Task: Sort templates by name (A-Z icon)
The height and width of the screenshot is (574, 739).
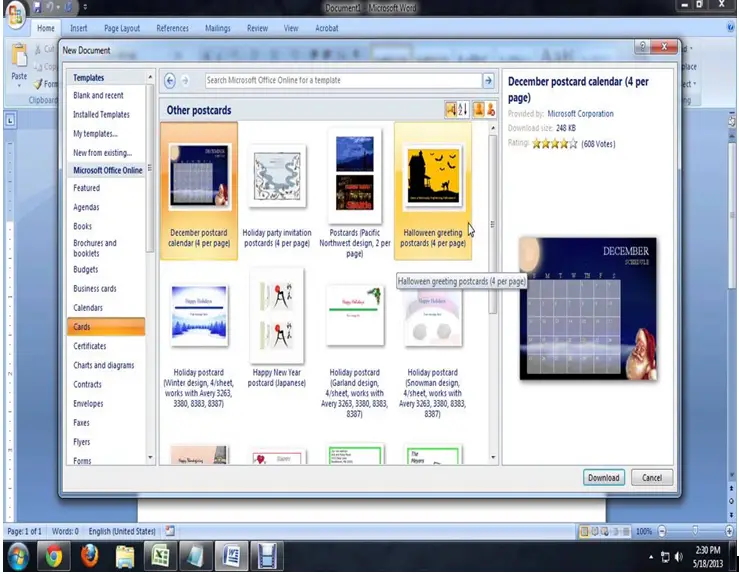Action: [x=462, y=110]
